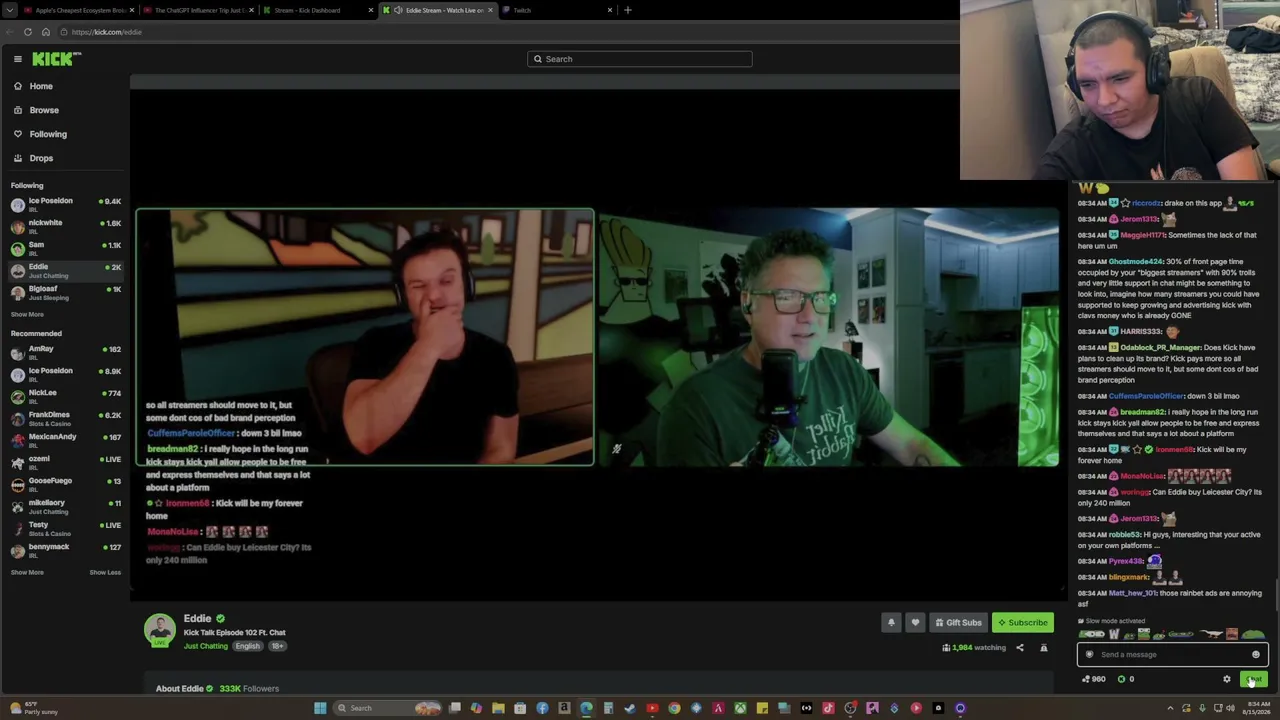Open the taskbar clock and date

pyautogui.click(x=1259, y=708)
